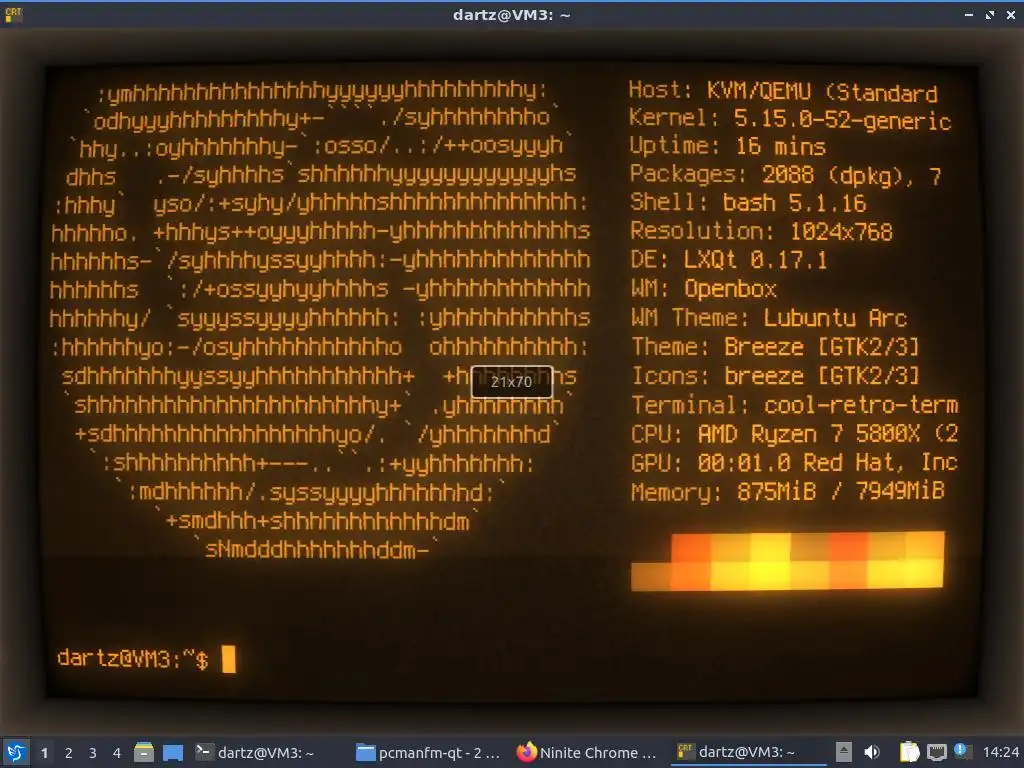Open the update notifier tray icon
Viewport: 1024px width, 768px height.
tap(963, 751)
